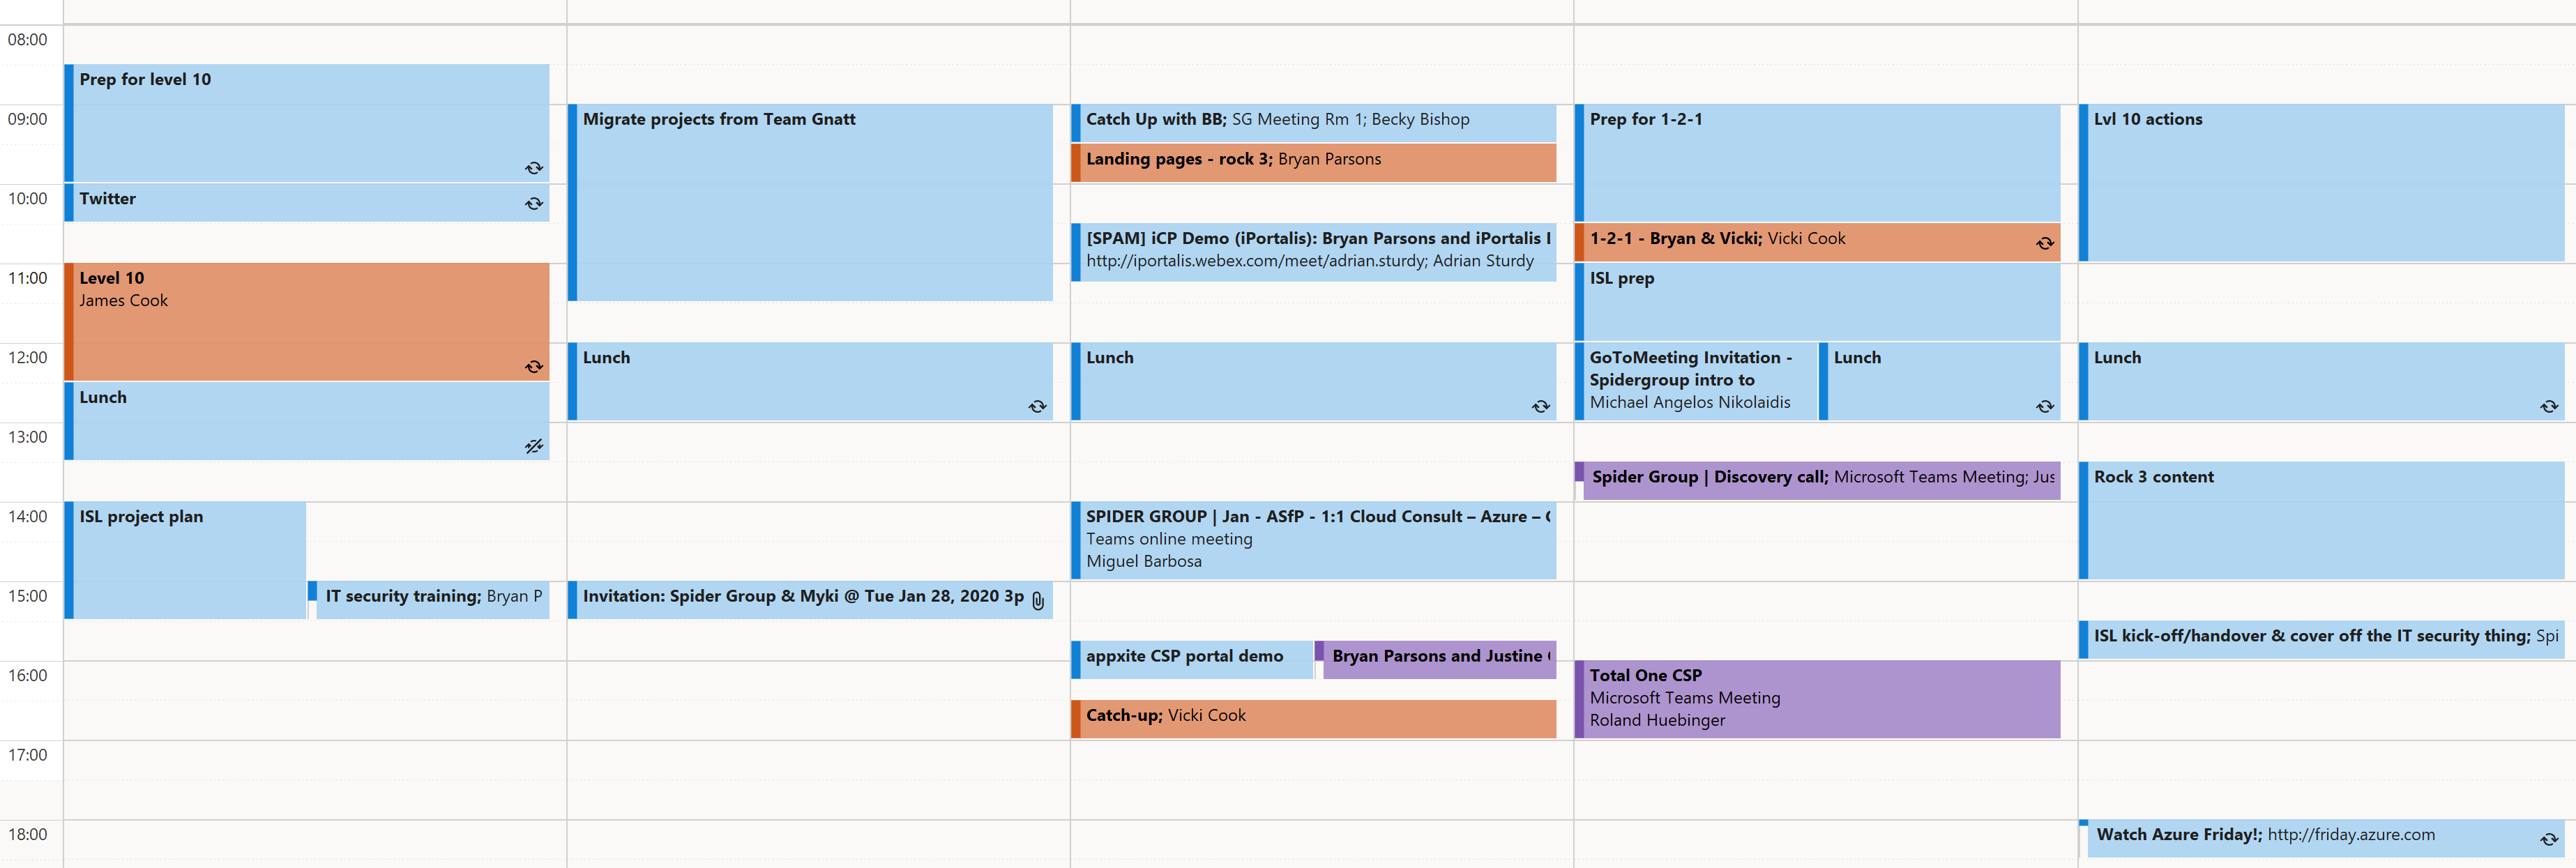Click recurrence icon on Prep for level 10
Image resolution: width=2576 pixels, height=868 pixels.
pyautogui.click(x=534, y=168)
